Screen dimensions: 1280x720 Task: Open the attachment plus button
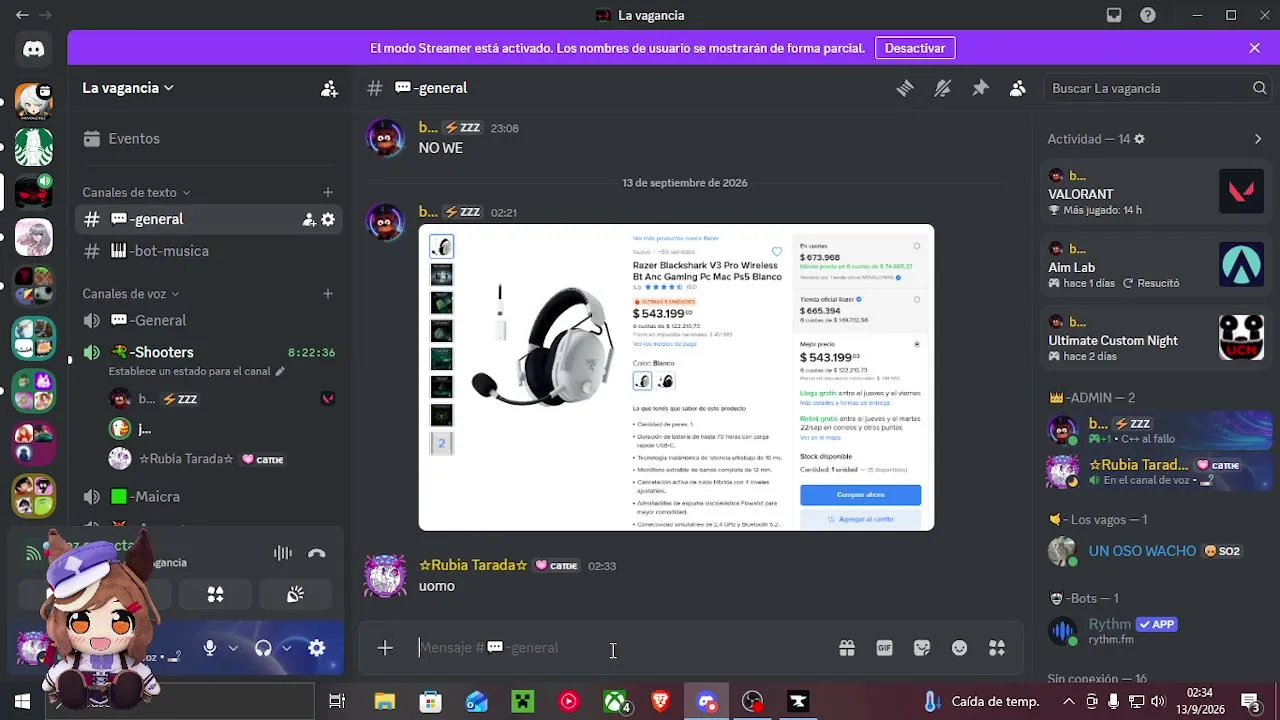[x=385, y=648]
